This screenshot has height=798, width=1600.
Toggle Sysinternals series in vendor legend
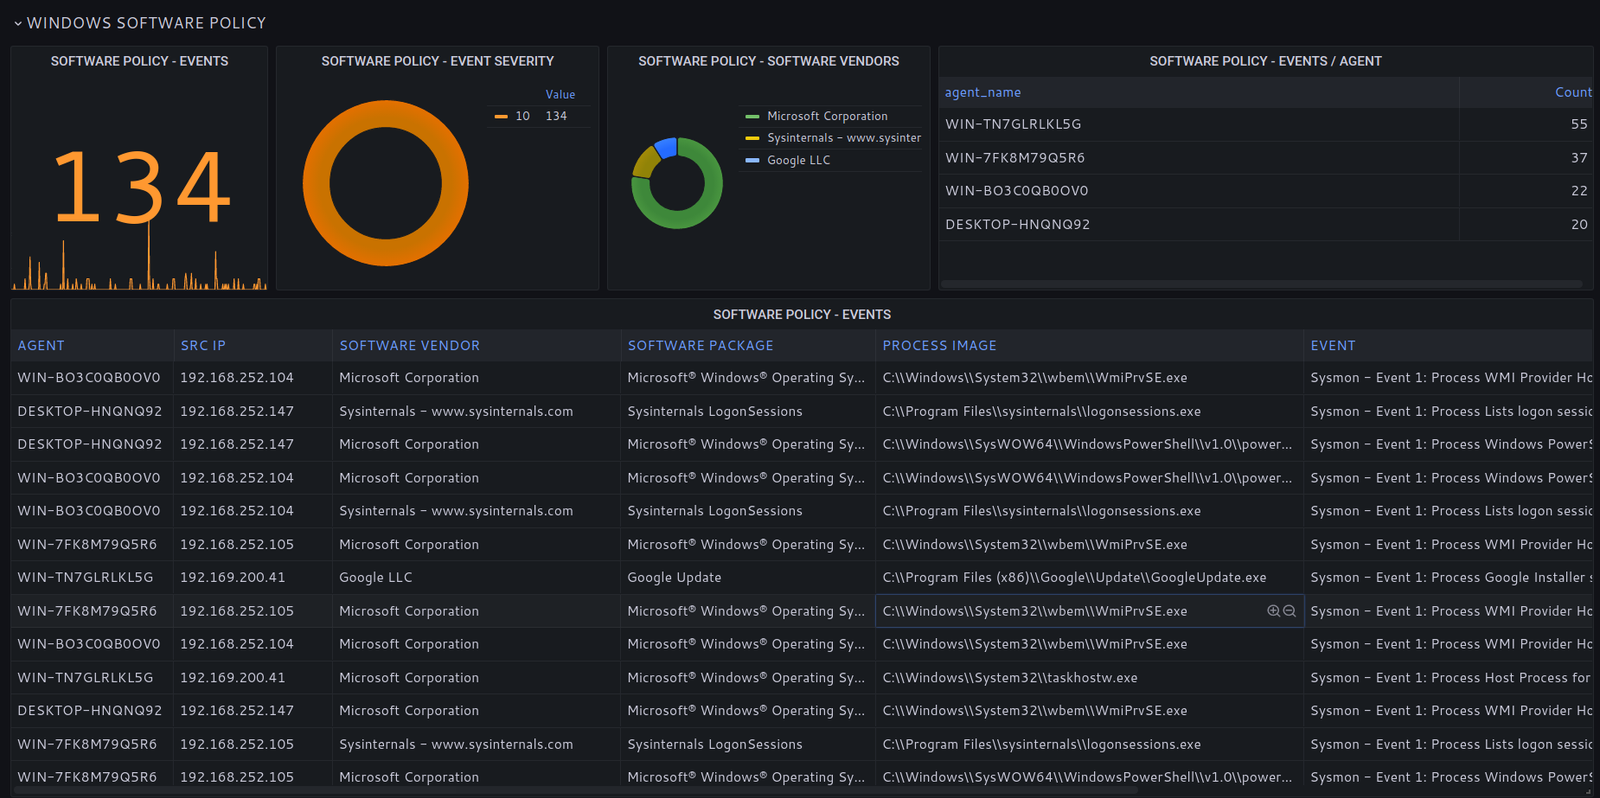click(843, 138)
